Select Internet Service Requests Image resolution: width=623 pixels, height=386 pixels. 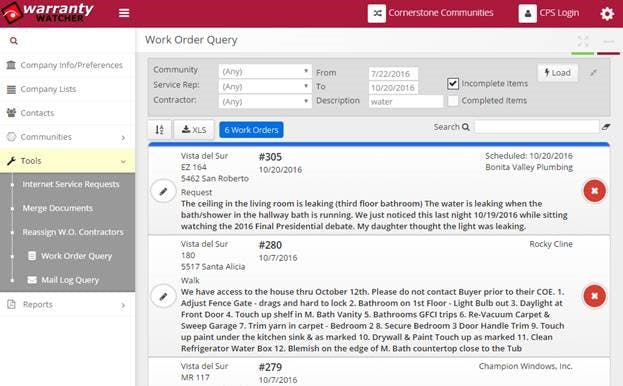pos(71,184)
